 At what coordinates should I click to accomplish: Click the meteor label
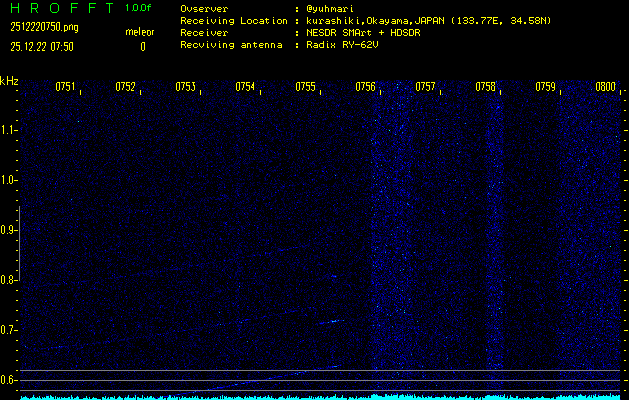140,32
